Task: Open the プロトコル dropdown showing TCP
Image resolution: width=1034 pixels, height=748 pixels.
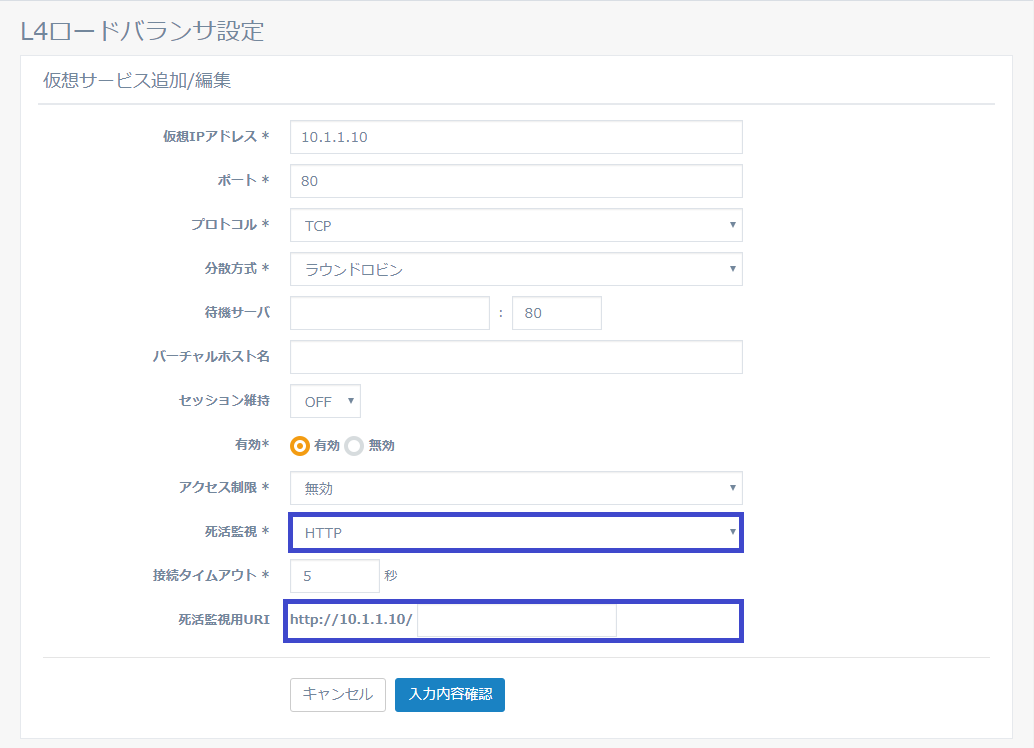Action: 515,225
